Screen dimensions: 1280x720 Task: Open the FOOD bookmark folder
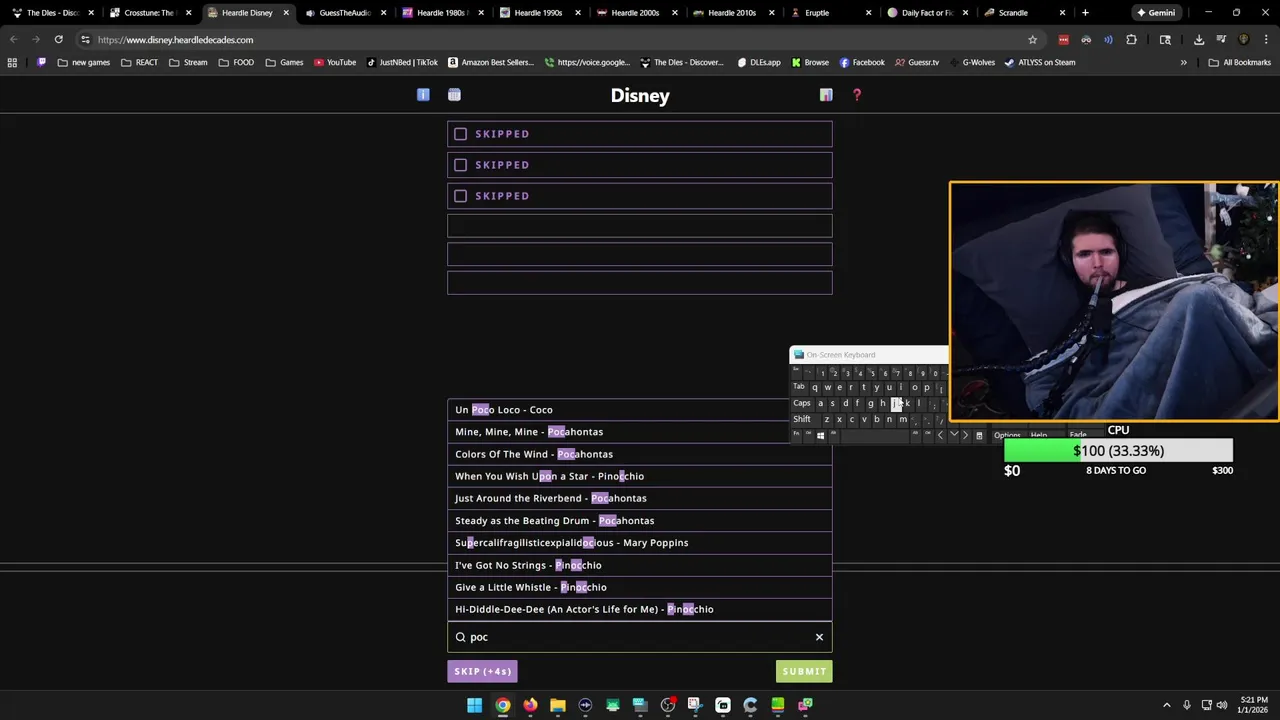click(x=236, y=62)
